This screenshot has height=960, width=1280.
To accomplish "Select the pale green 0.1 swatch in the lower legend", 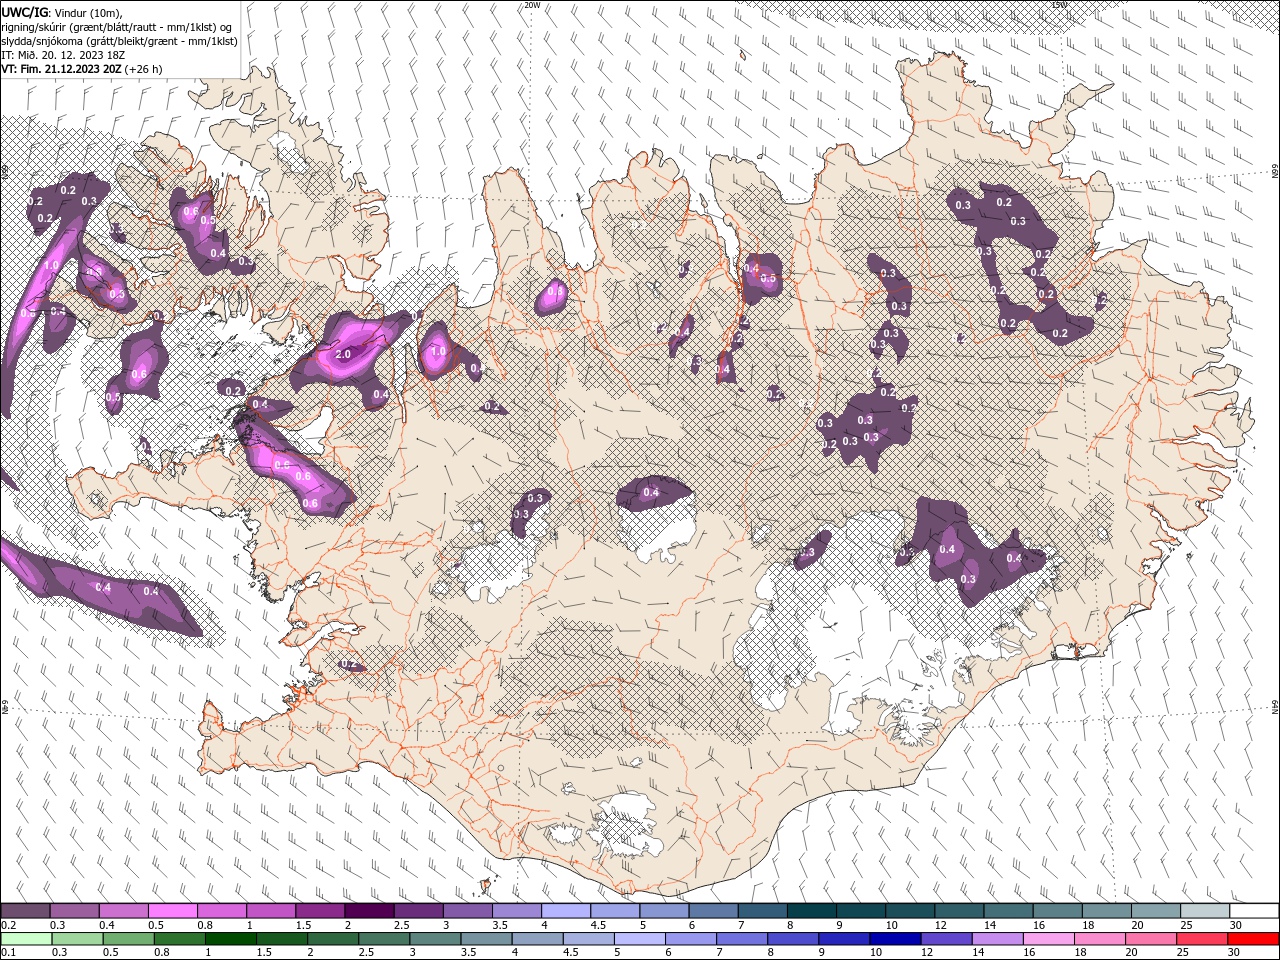I will click(x=27, y=939).
